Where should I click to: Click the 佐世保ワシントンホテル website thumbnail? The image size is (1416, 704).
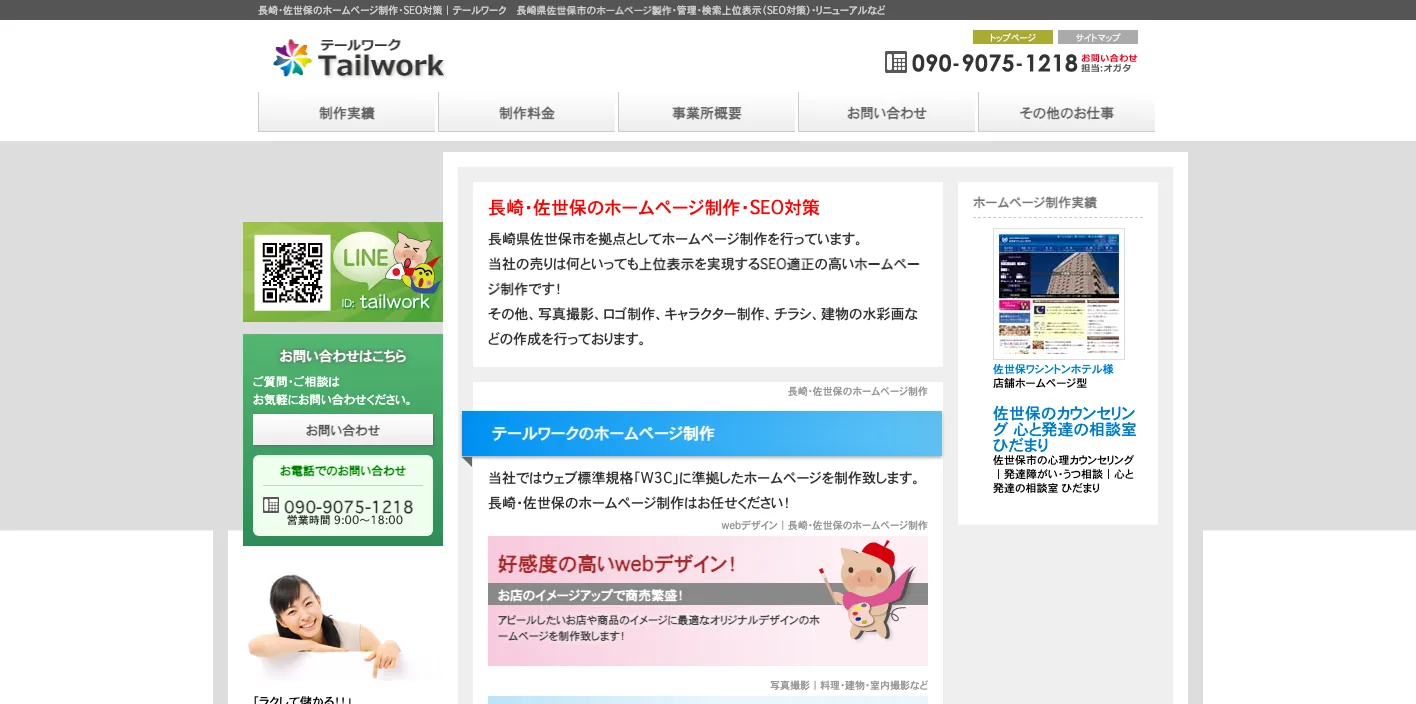pos(1059,294)
